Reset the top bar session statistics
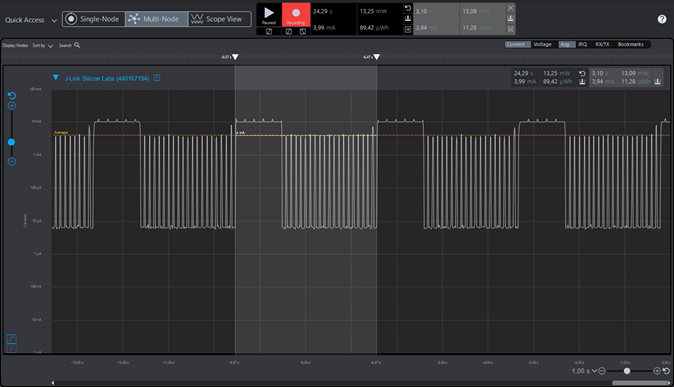The image size is (674, 387). point(408,8)
